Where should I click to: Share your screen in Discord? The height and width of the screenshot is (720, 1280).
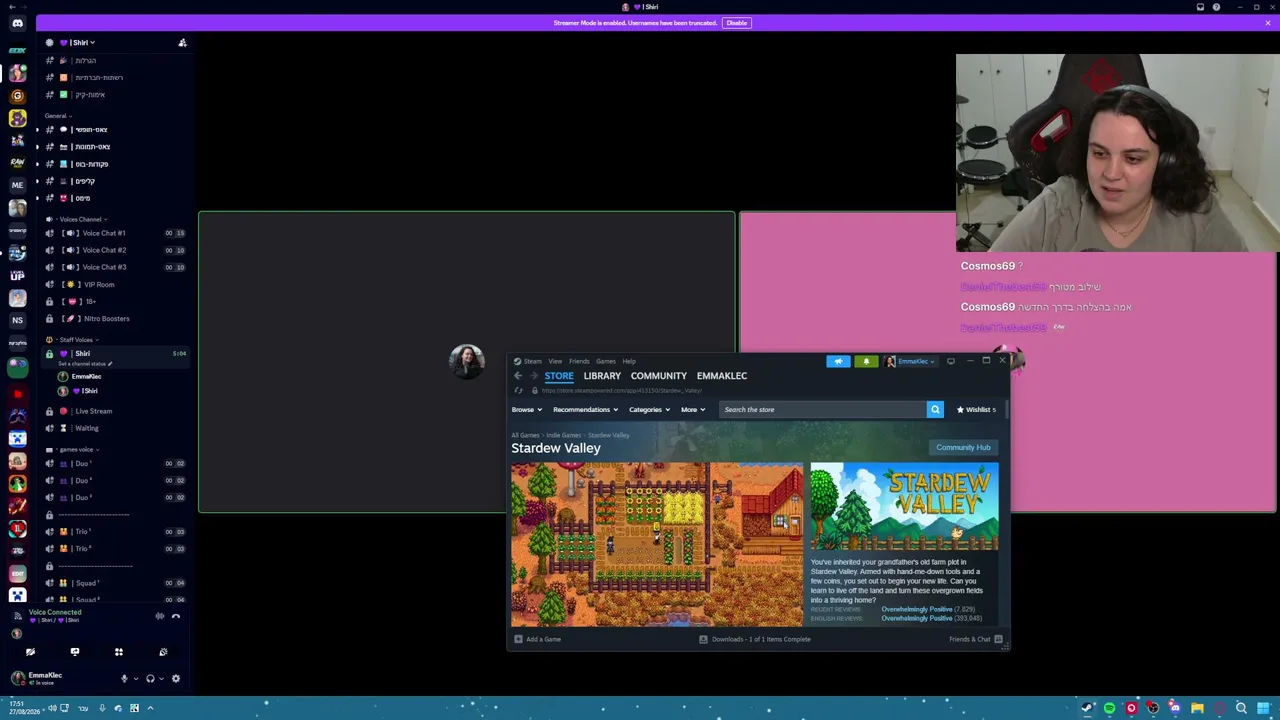(74, 652)
